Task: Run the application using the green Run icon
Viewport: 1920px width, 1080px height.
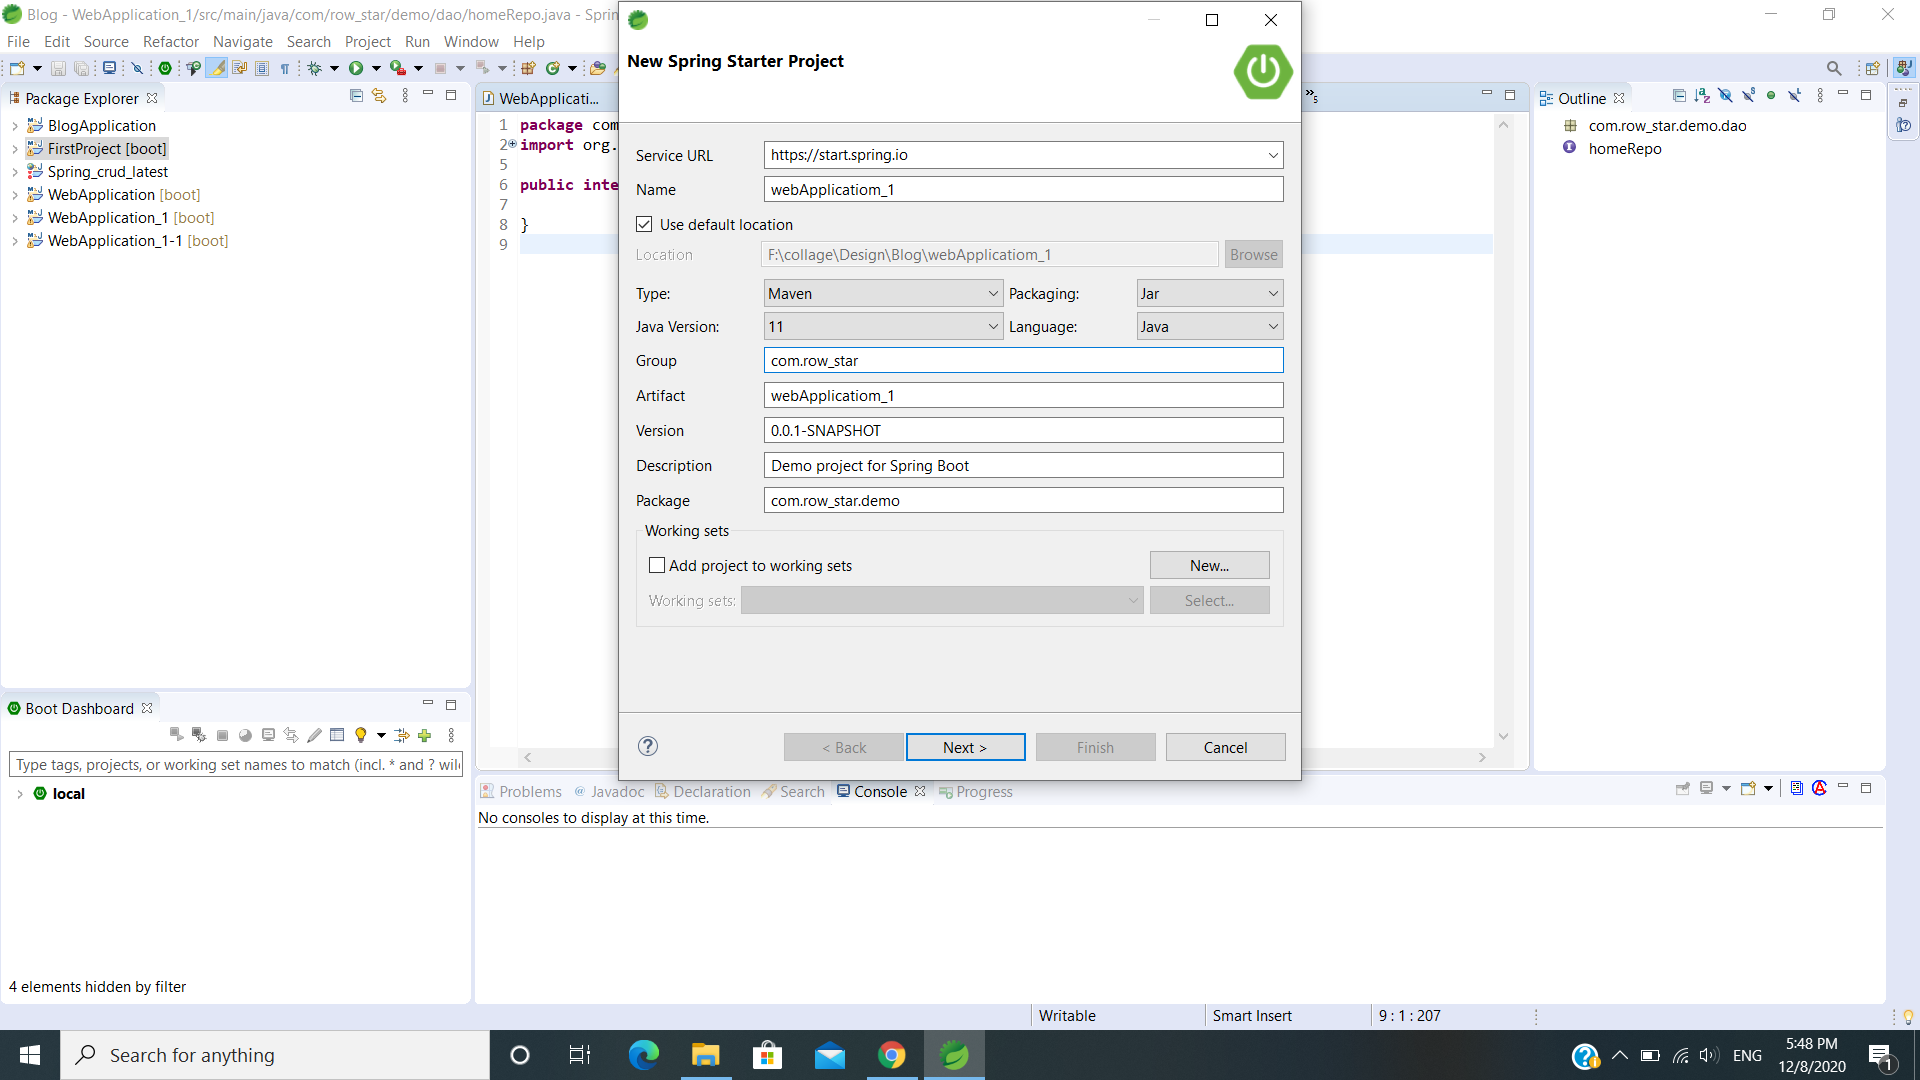Action: [359, 67]
